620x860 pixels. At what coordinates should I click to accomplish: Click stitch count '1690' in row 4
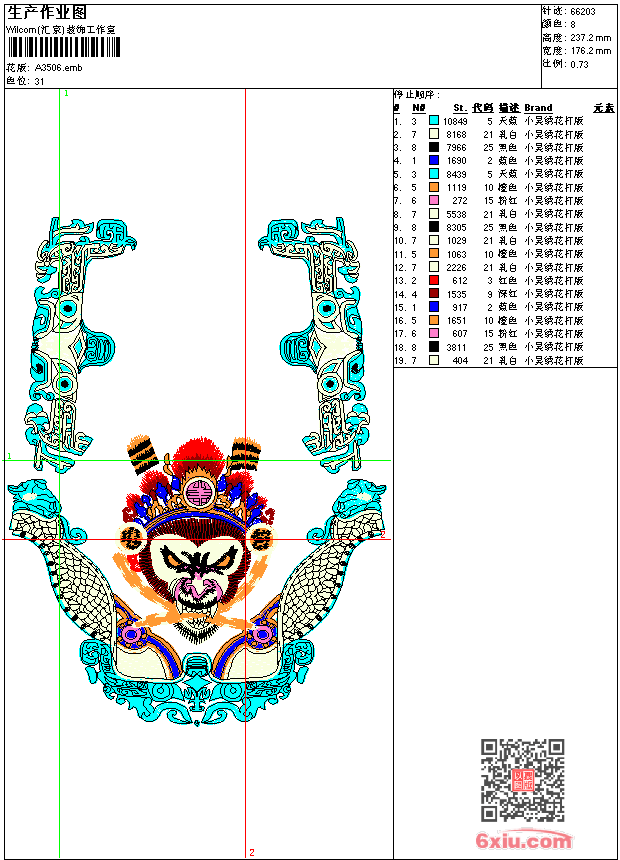(456, 161)
